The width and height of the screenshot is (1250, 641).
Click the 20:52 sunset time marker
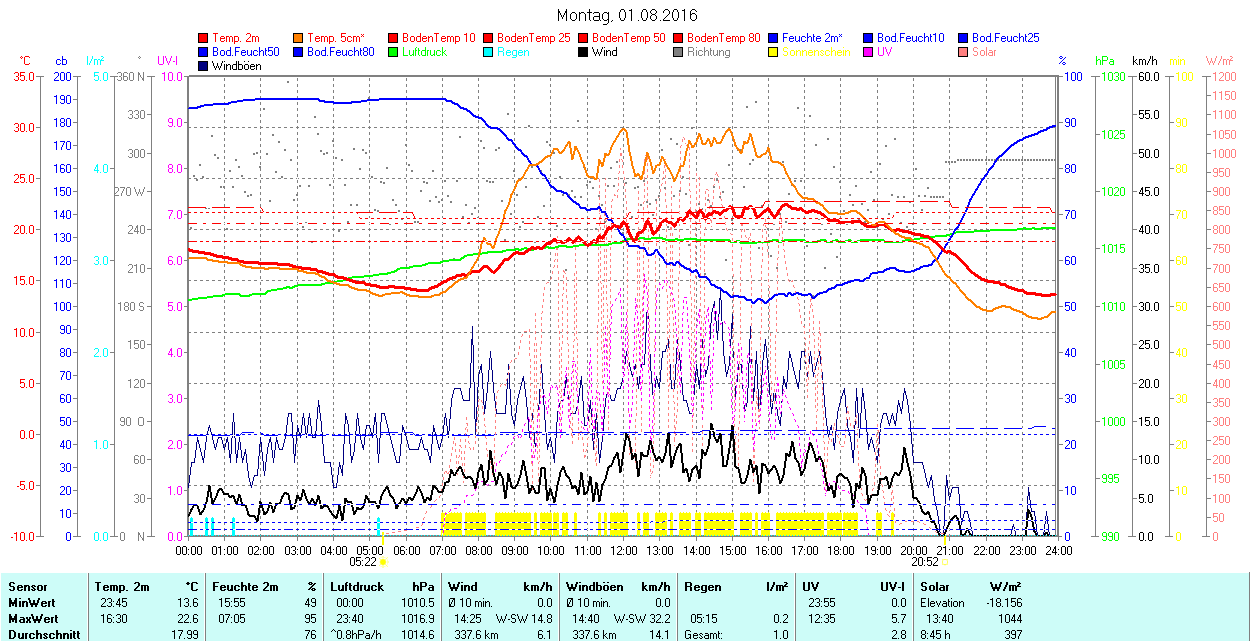(925, 562)
